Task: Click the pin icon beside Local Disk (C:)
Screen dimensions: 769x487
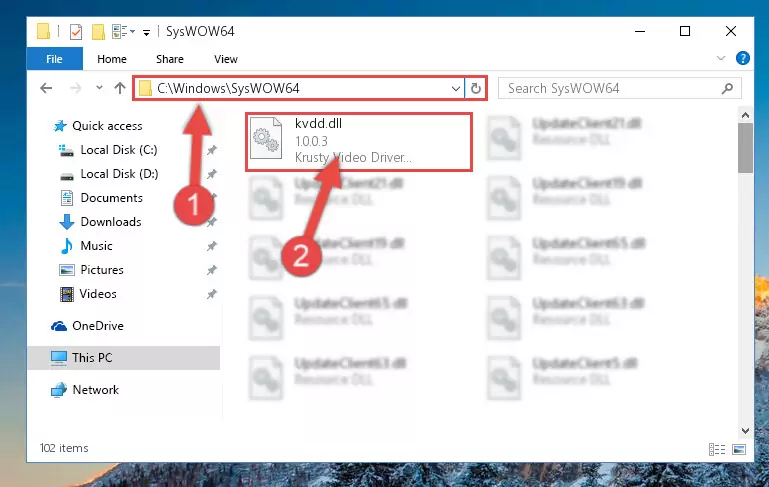Action: click(211, 150)
